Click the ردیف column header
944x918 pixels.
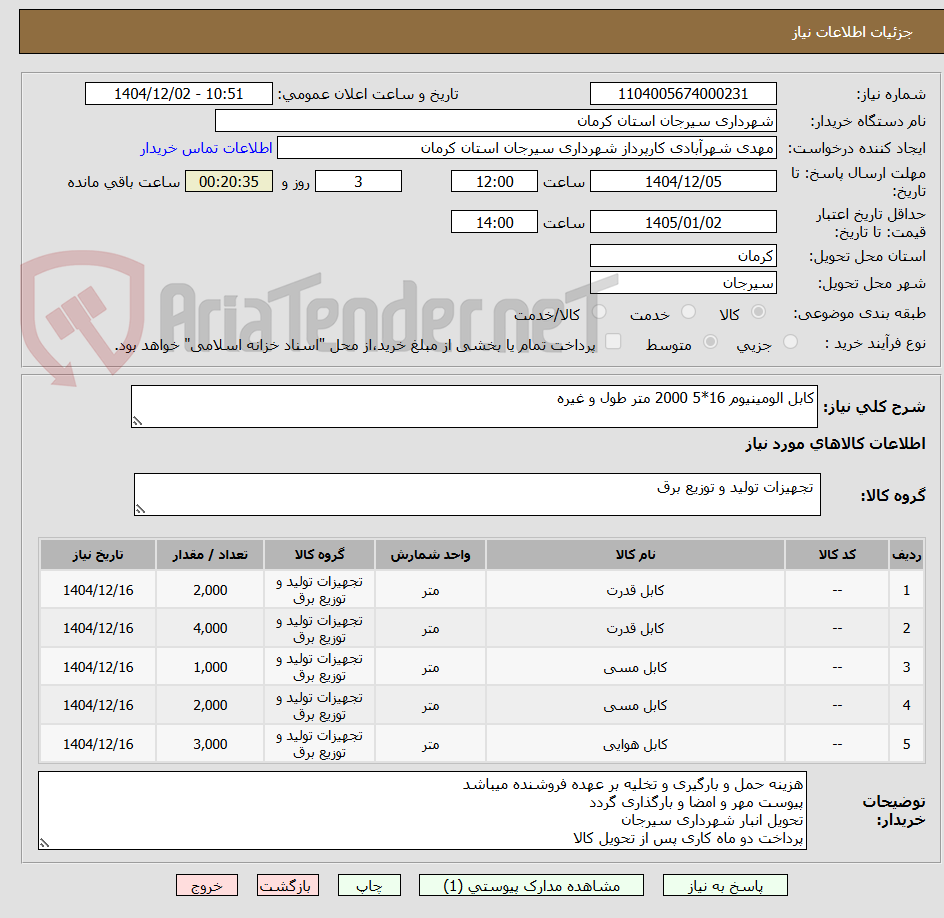[906, 554]
